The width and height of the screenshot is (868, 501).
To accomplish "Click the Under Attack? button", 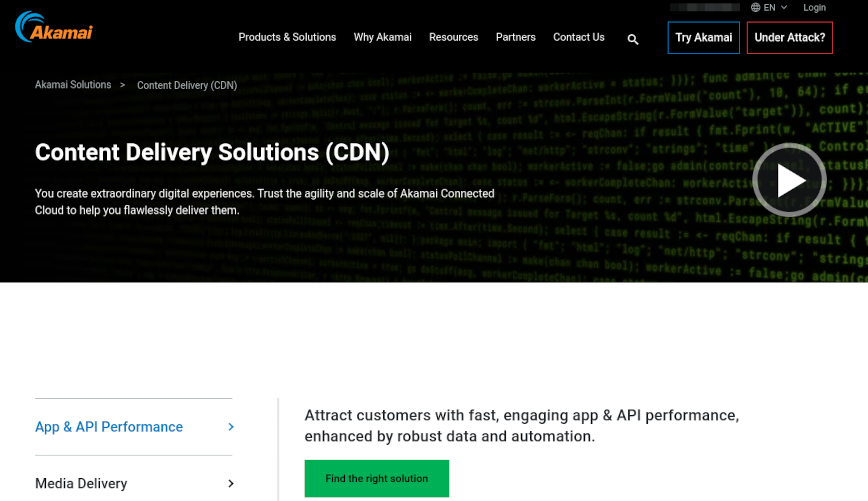I will tap(789, 38).
